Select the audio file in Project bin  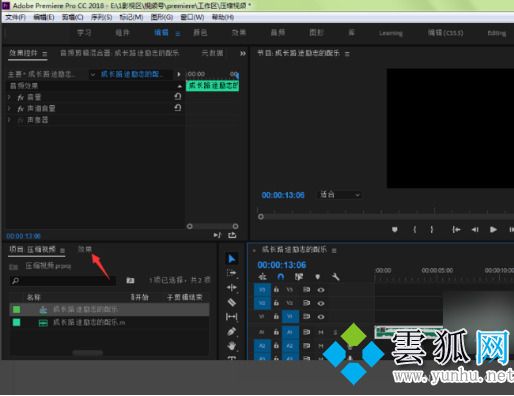[109, 323]
